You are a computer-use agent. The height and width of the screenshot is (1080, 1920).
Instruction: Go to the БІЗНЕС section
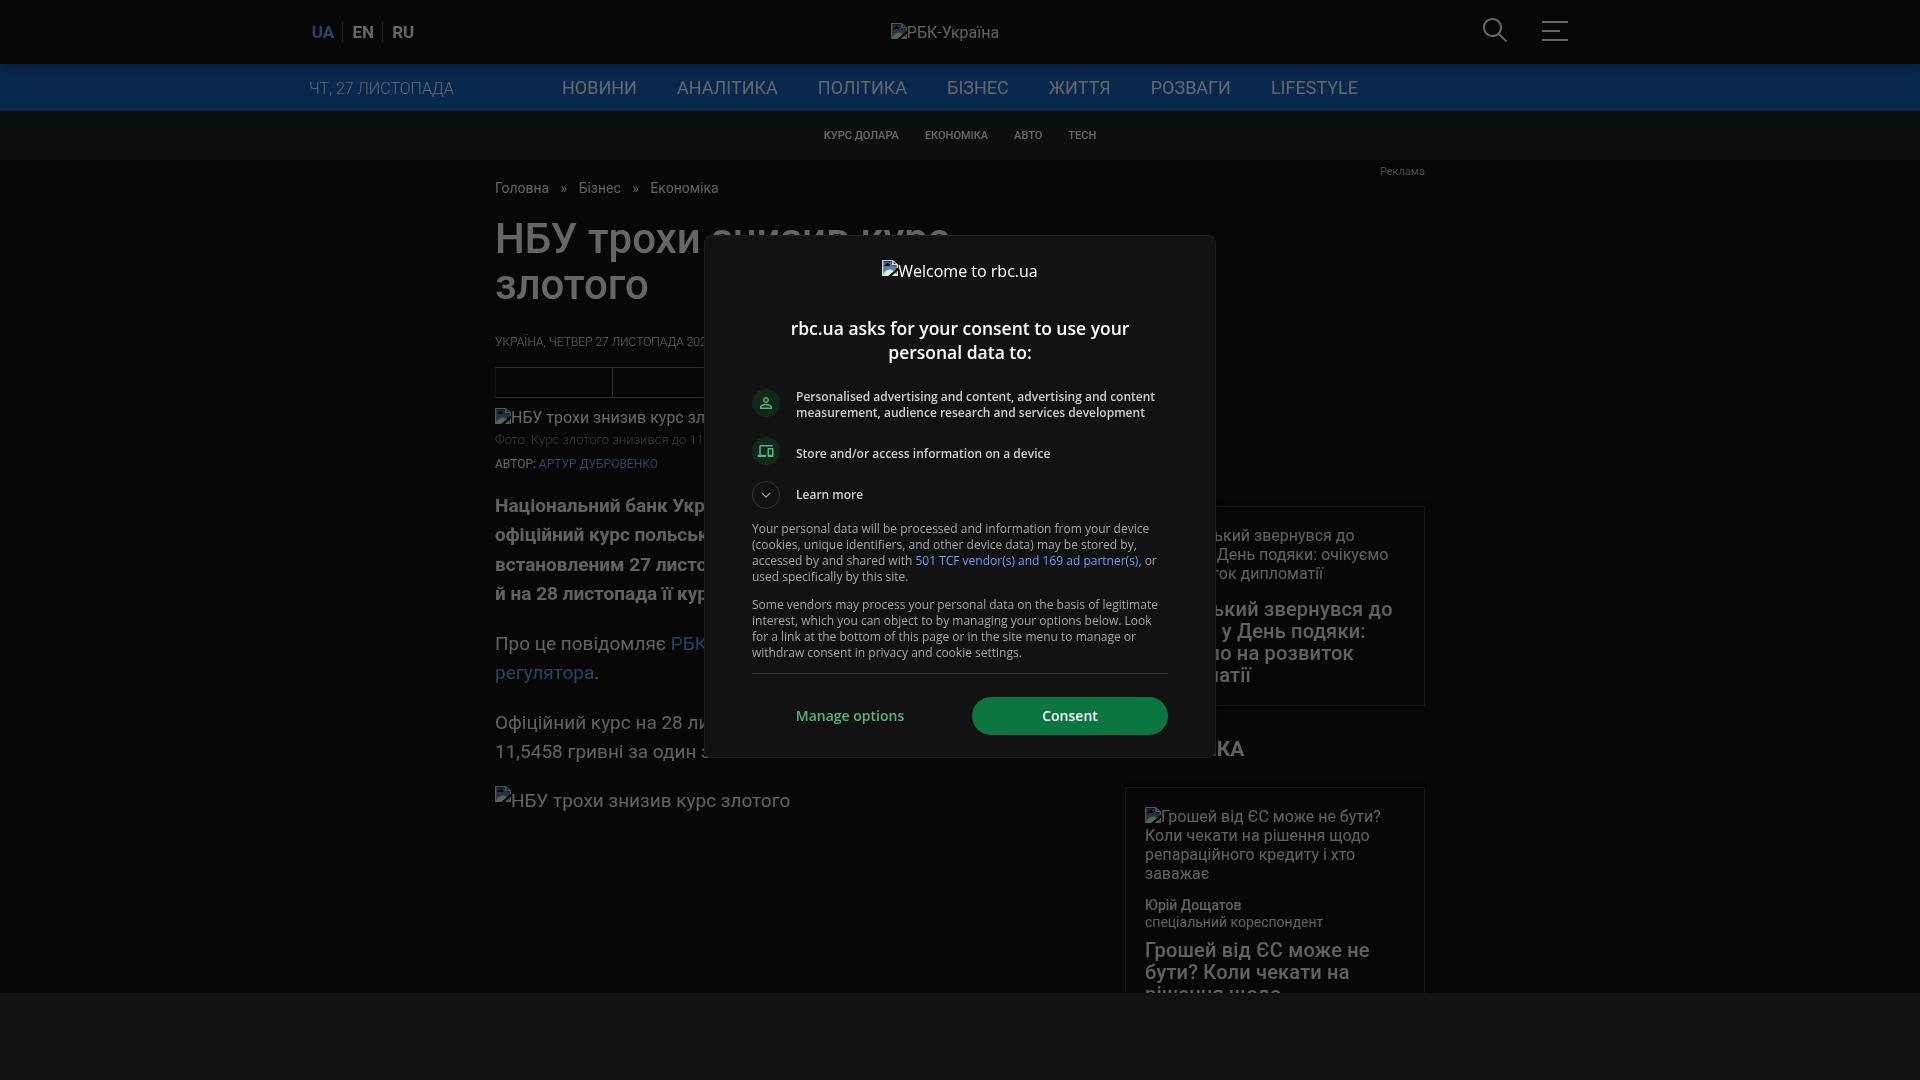977,88
